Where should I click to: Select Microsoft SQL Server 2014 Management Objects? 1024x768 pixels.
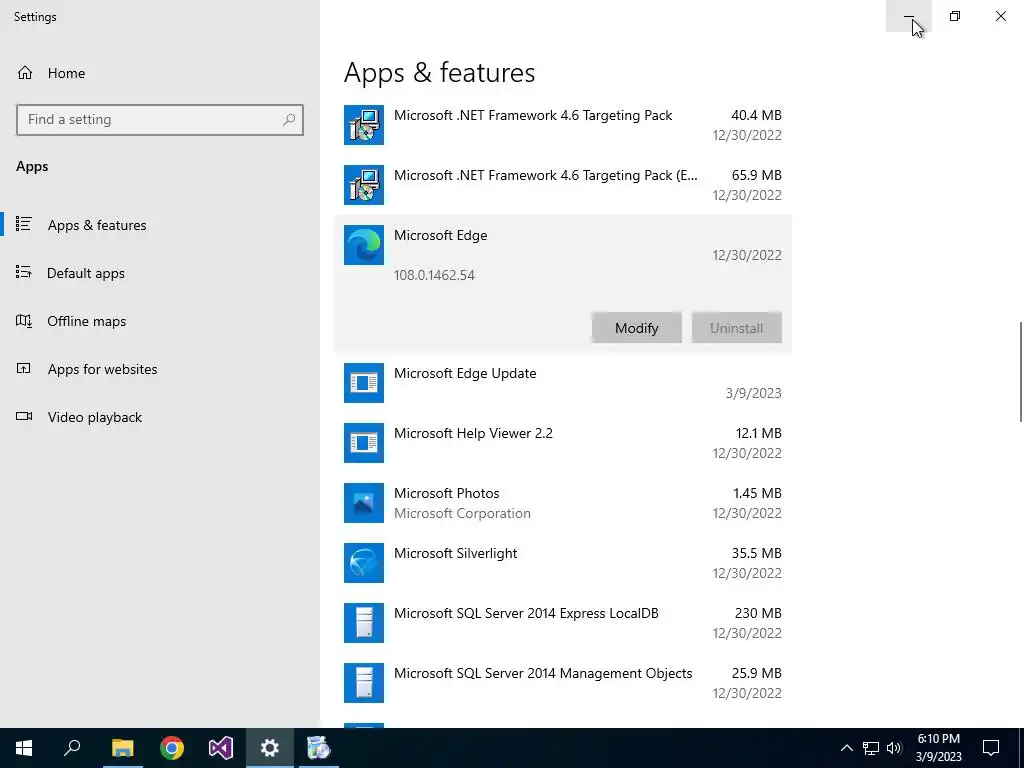point(563,683)
